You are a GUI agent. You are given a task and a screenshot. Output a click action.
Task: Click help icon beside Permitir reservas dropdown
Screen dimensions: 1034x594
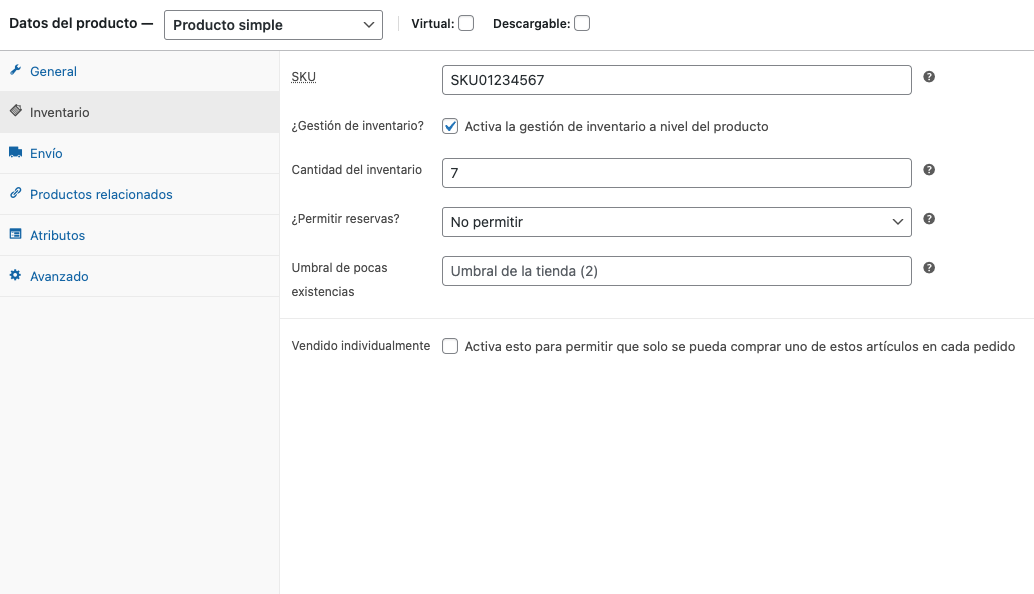point(929,219)
